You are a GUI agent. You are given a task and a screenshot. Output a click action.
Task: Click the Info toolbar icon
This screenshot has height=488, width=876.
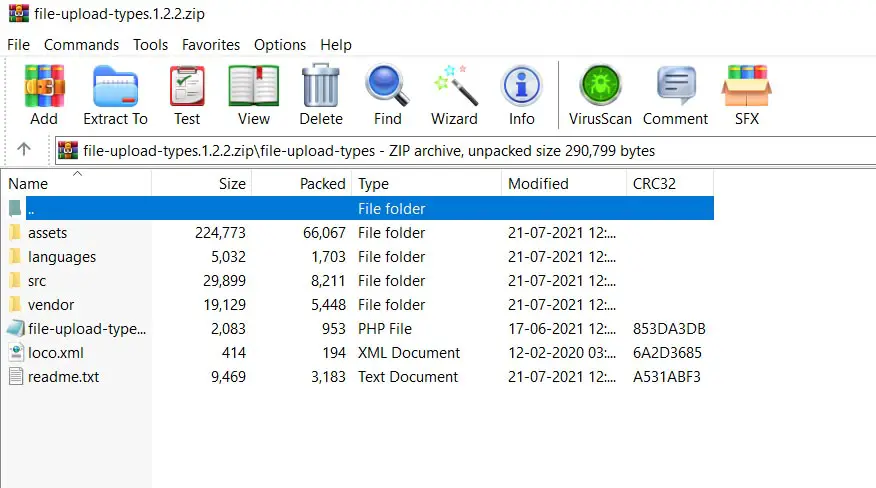coord(521,86)
